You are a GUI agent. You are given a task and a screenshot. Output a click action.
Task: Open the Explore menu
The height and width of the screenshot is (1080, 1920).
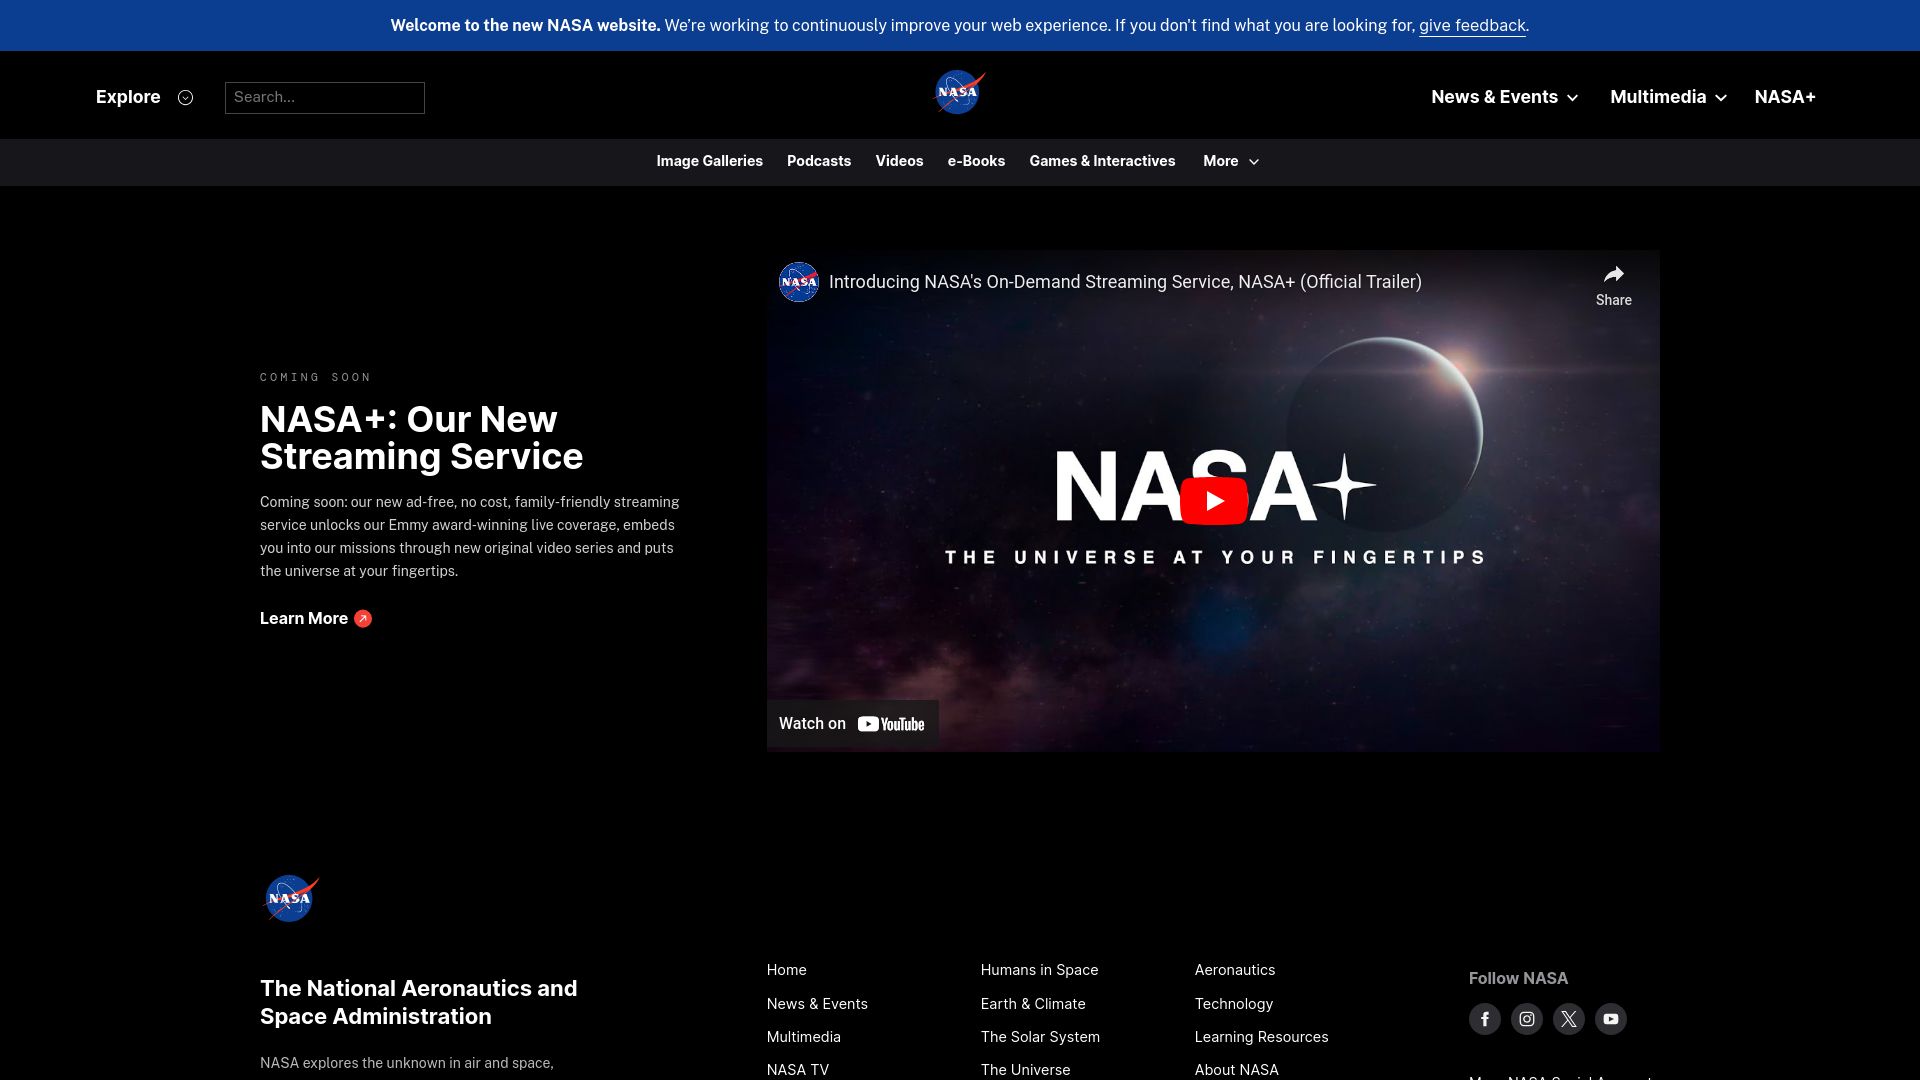click(x=128, y=97)
